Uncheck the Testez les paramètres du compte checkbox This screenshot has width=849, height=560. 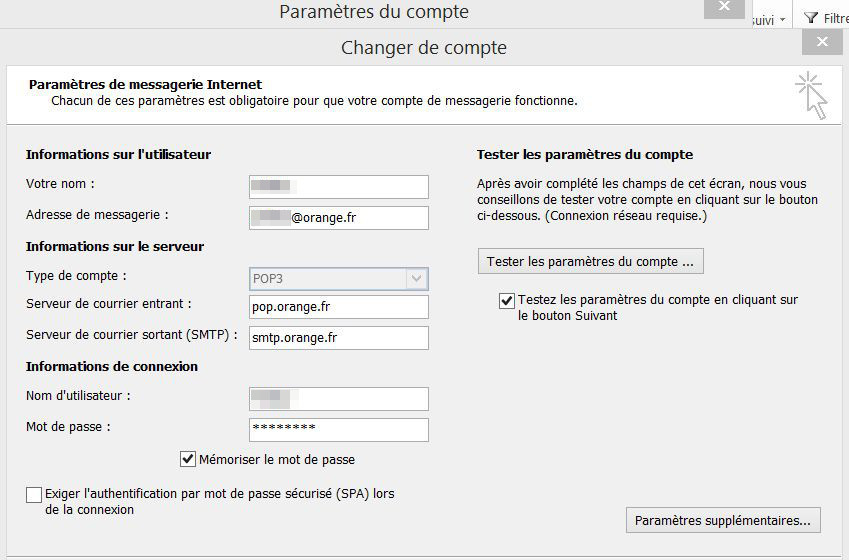point(507,300)
